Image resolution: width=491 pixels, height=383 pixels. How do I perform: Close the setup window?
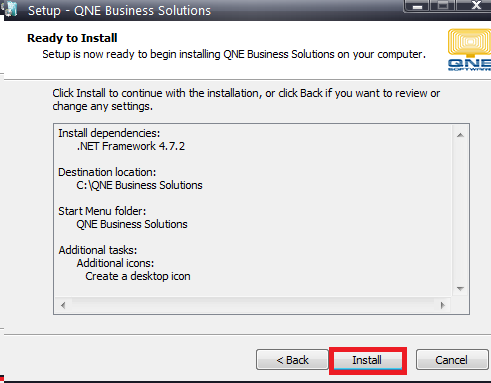point(475,6)
